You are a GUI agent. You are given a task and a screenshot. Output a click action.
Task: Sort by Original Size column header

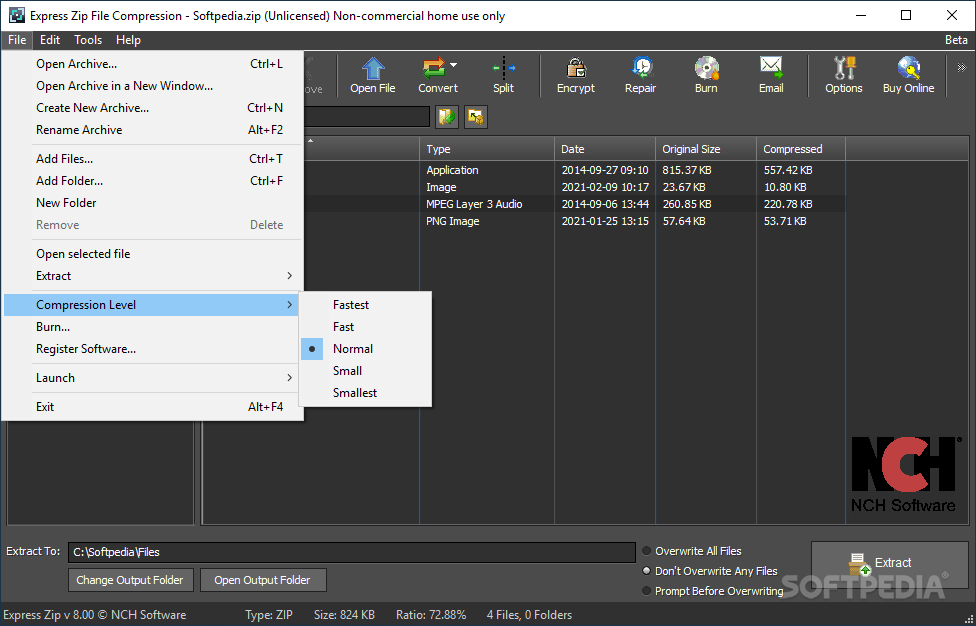coord(706,149)
